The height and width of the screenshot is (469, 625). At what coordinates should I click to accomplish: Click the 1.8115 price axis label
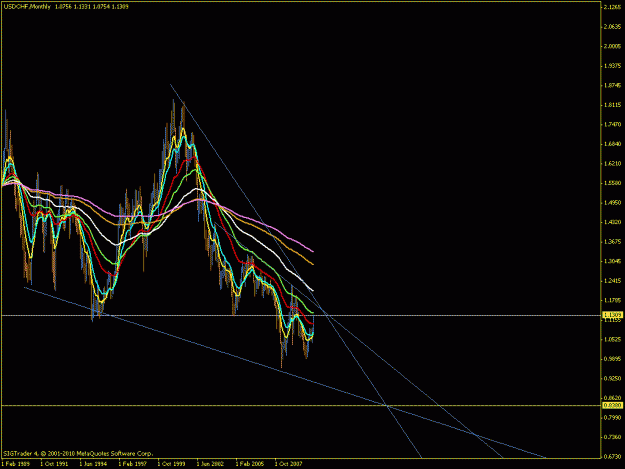pos(613,105)
